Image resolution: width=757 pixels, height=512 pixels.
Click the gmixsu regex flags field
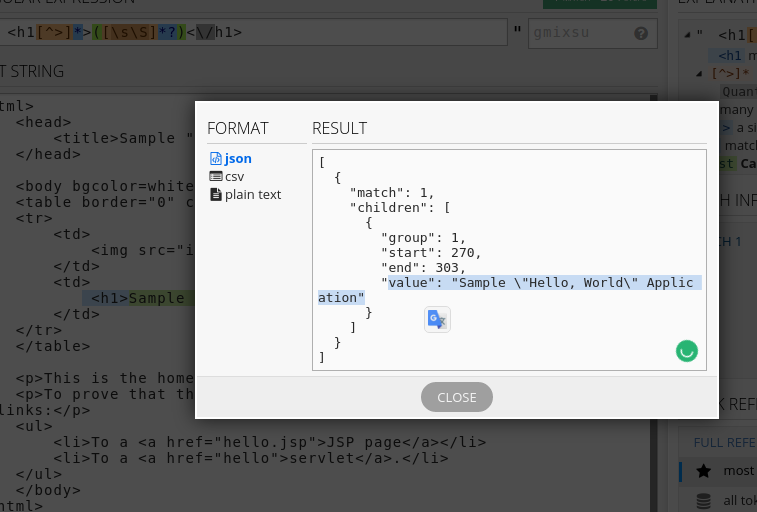tap(580, 33)
